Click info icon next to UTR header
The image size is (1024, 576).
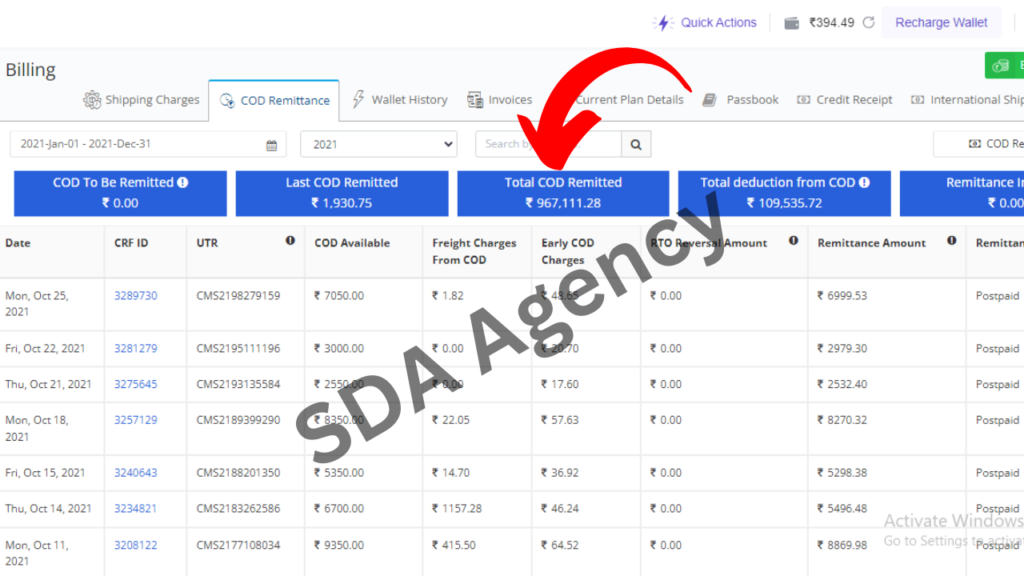point(290,241)
